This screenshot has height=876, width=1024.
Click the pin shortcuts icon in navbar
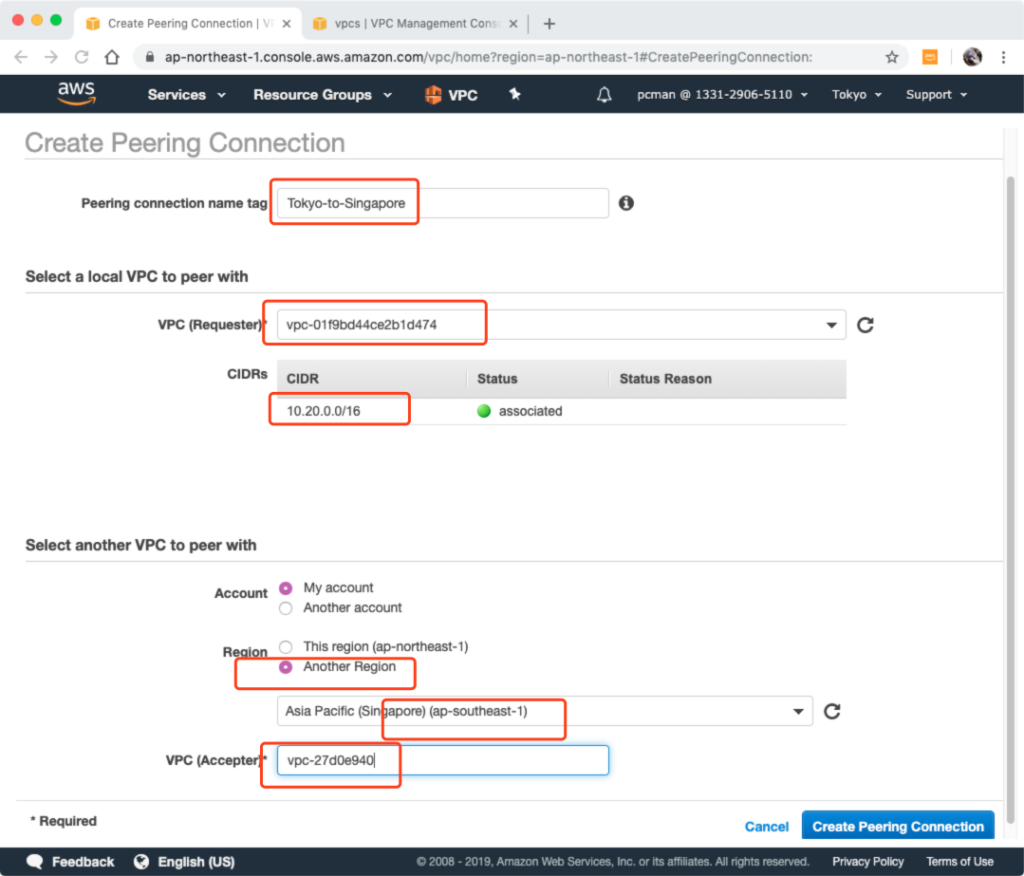(515, 94)
